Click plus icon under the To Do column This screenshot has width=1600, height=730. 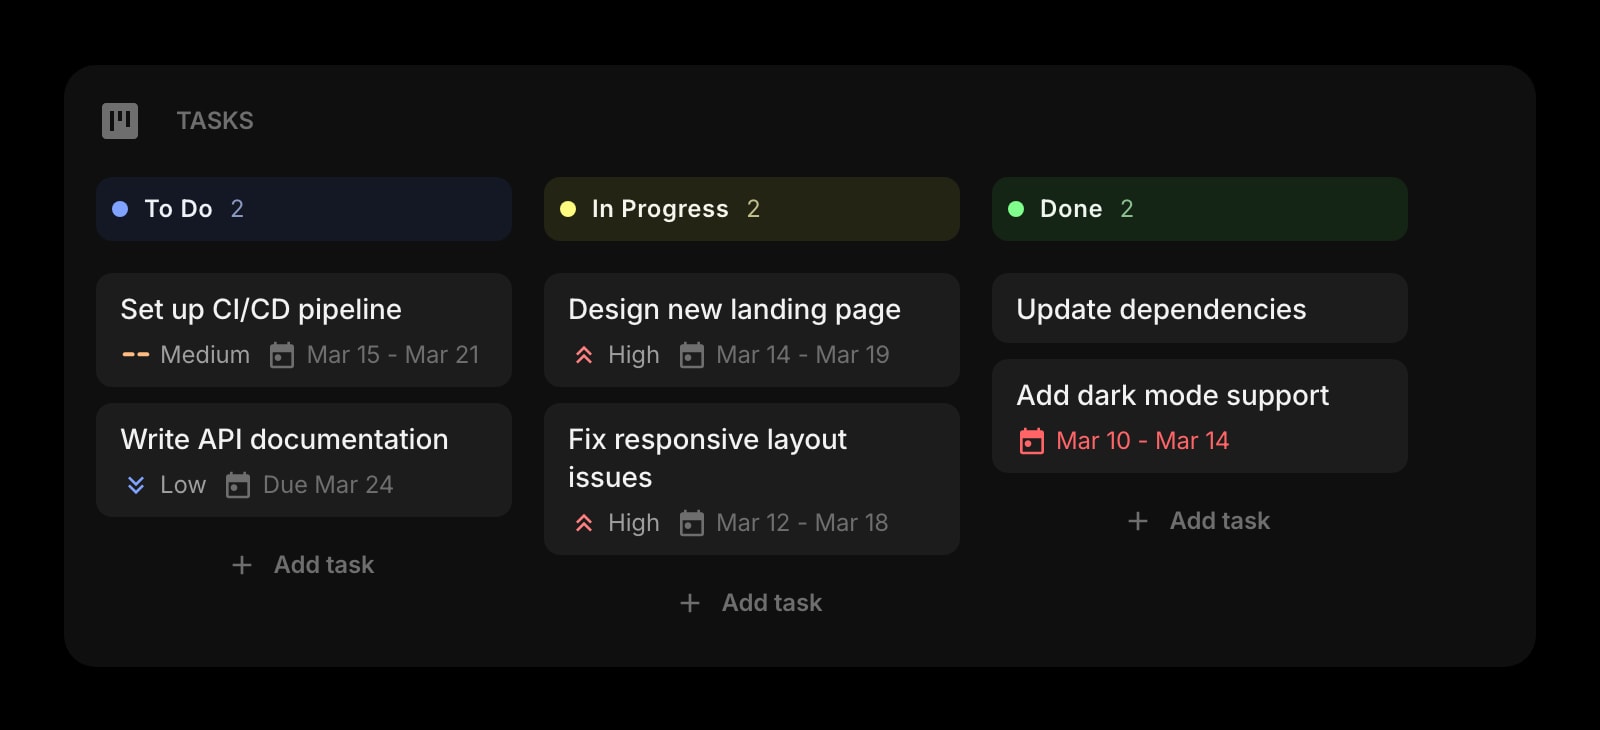pyautogui.click(x=242, y=565)
